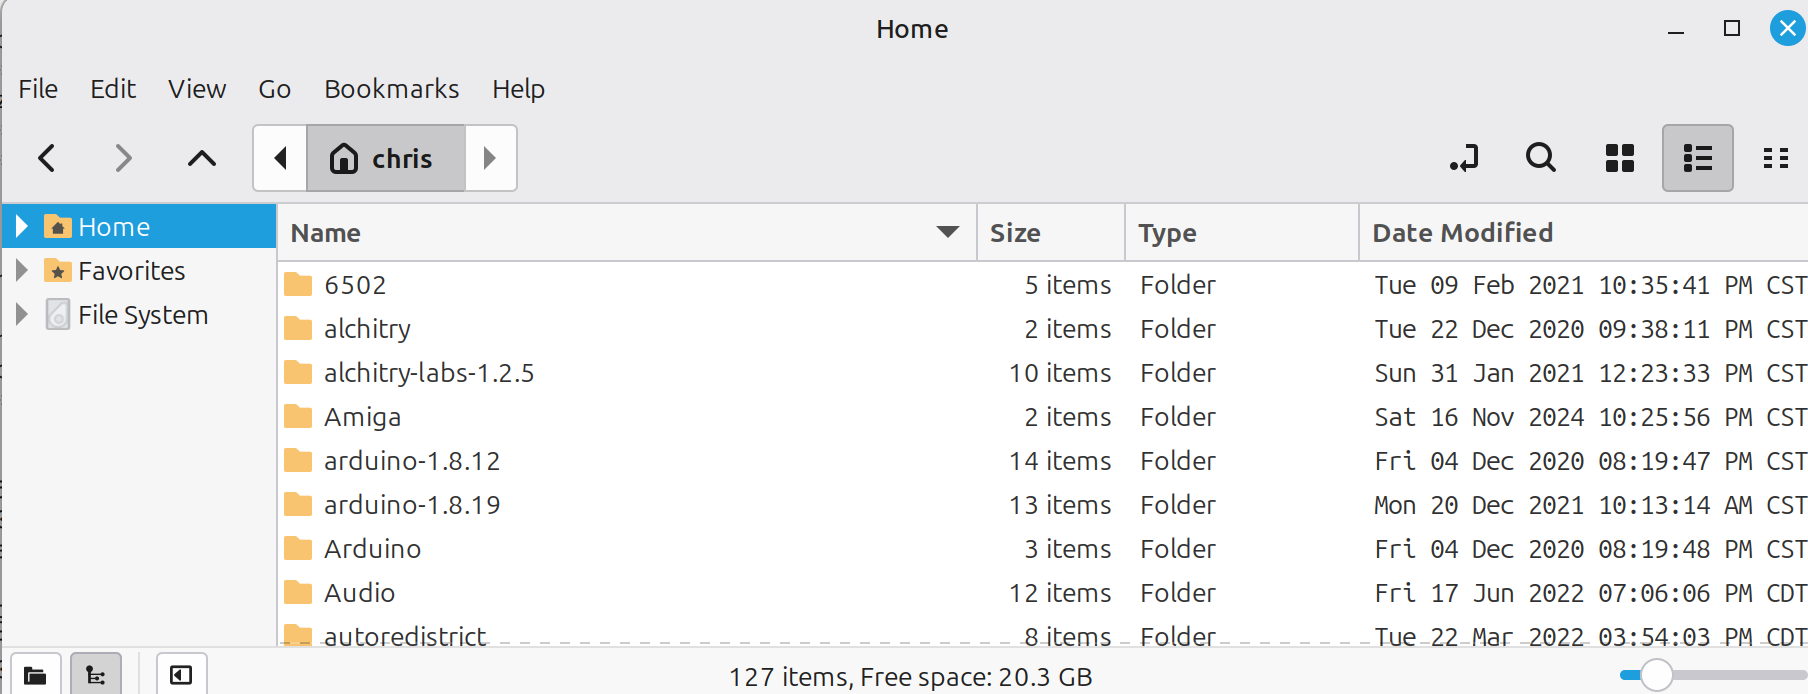Open the file search tool
The width and height of the screenshot is (1808, 694).
coord(1540,158)
